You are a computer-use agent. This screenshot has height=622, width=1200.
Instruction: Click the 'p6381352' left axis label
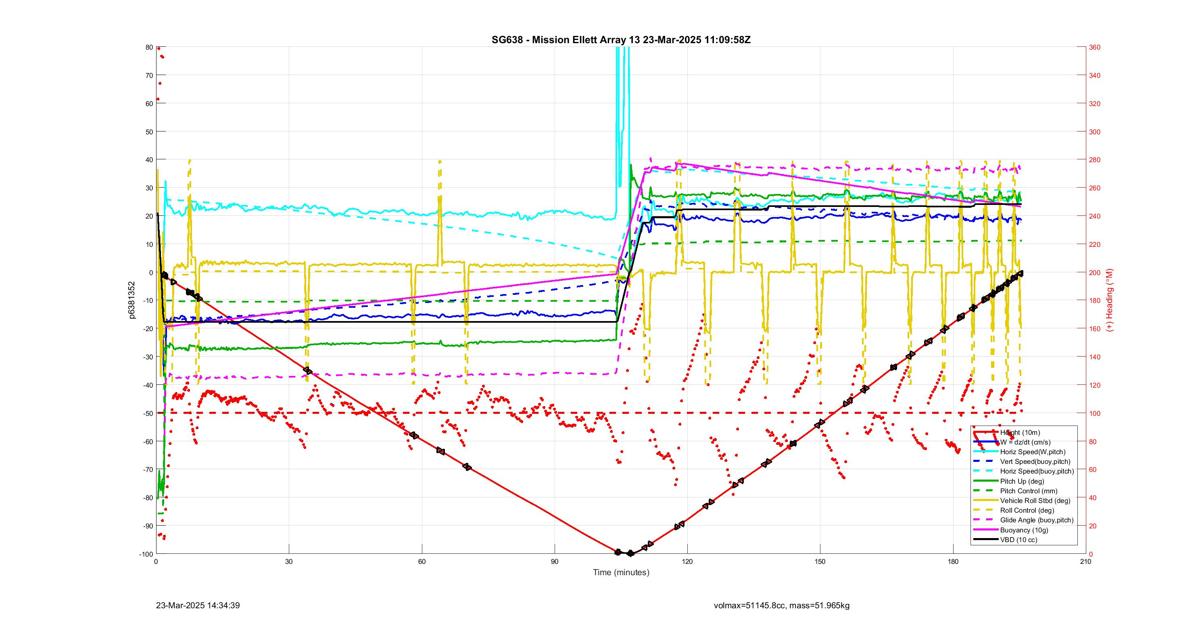pyautogui.click(x=132, y=300)
